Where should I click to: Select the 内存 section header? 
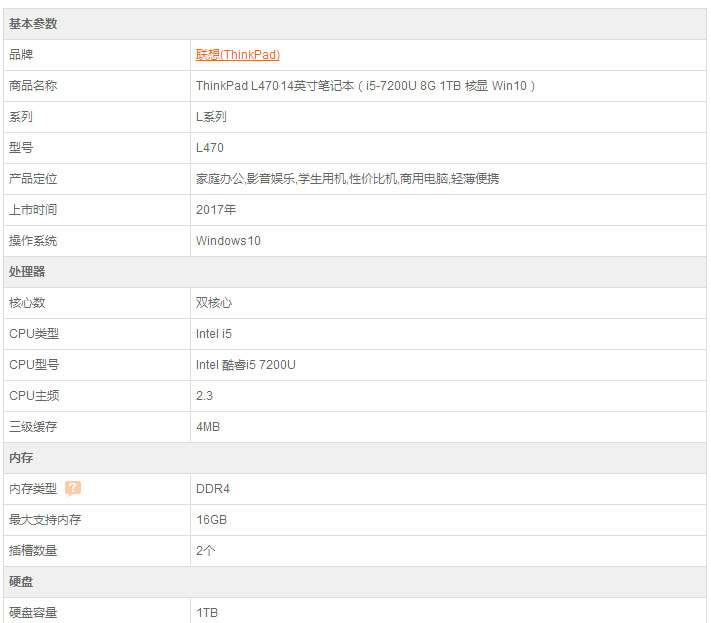pyautogui.click(x=355, y=458)
